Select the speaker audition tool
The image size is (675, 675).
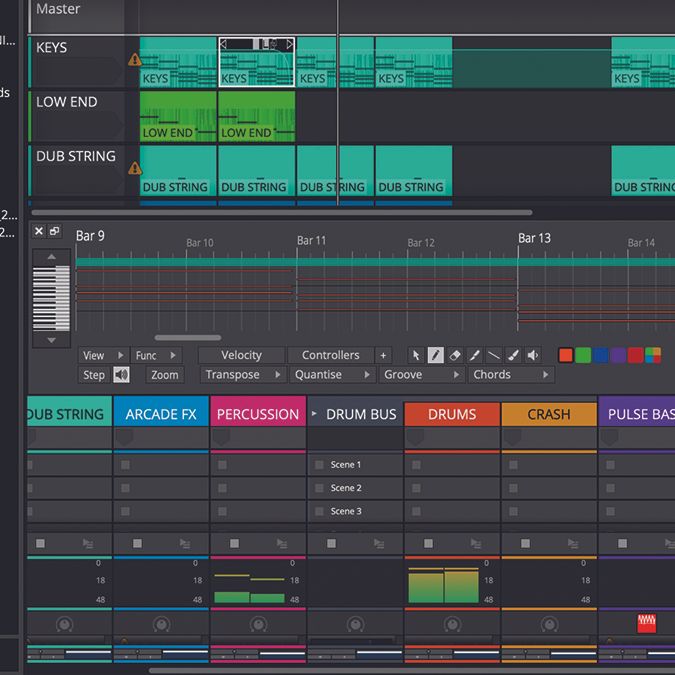533,356
